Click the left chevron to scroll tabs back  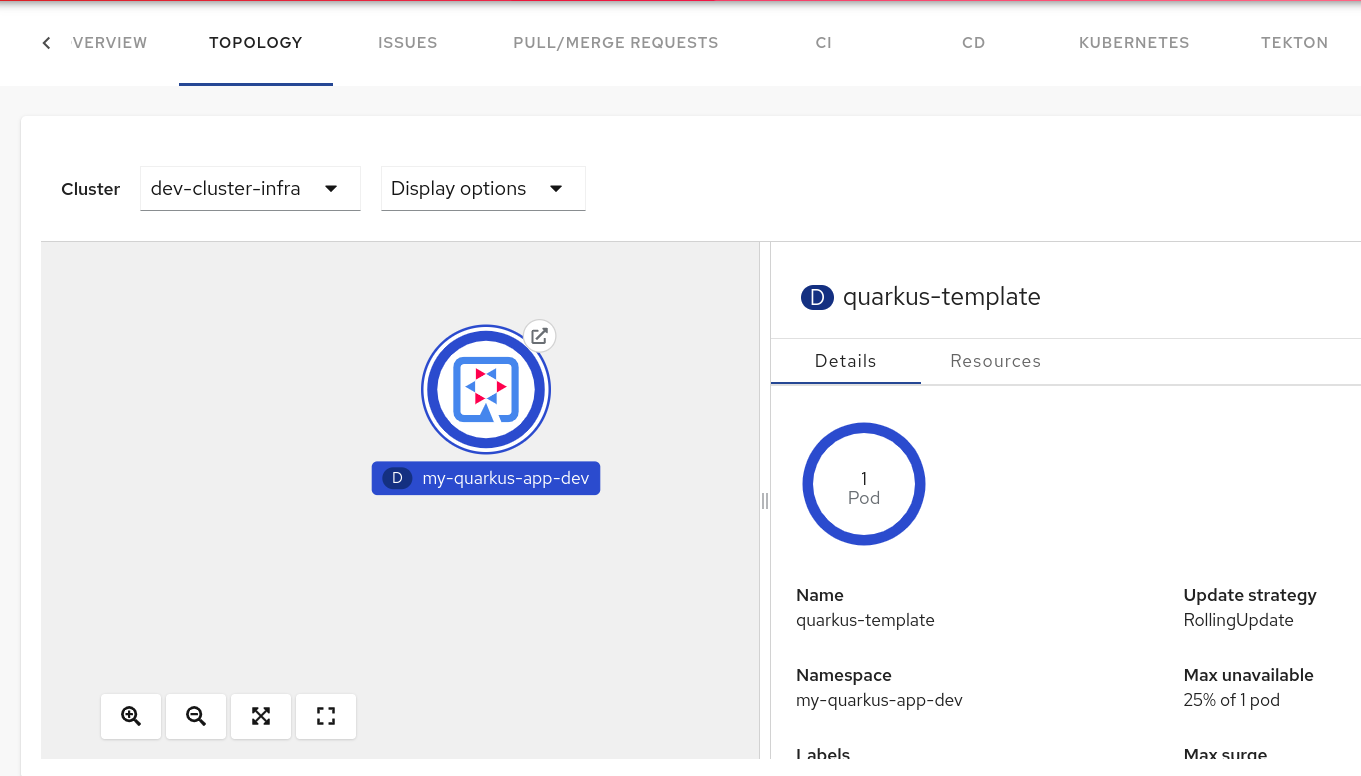coord(46,43)
